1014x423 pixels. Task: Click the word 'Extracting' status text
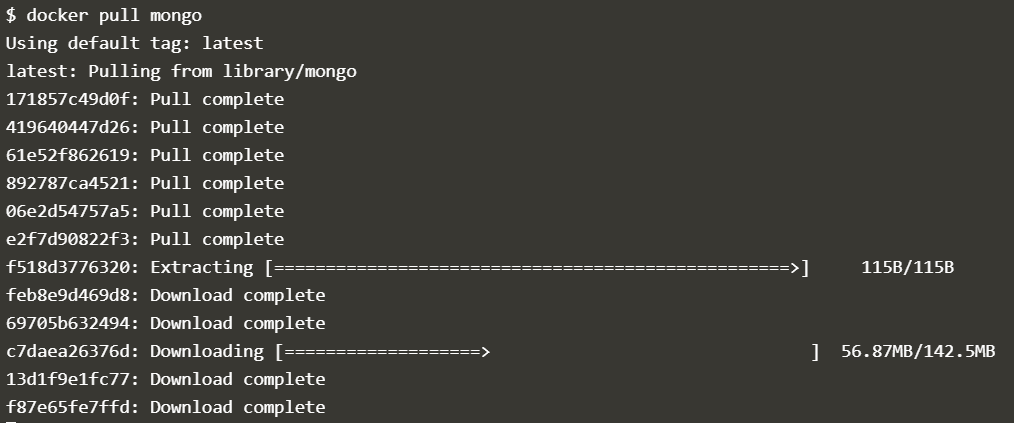tap(201, 267)
